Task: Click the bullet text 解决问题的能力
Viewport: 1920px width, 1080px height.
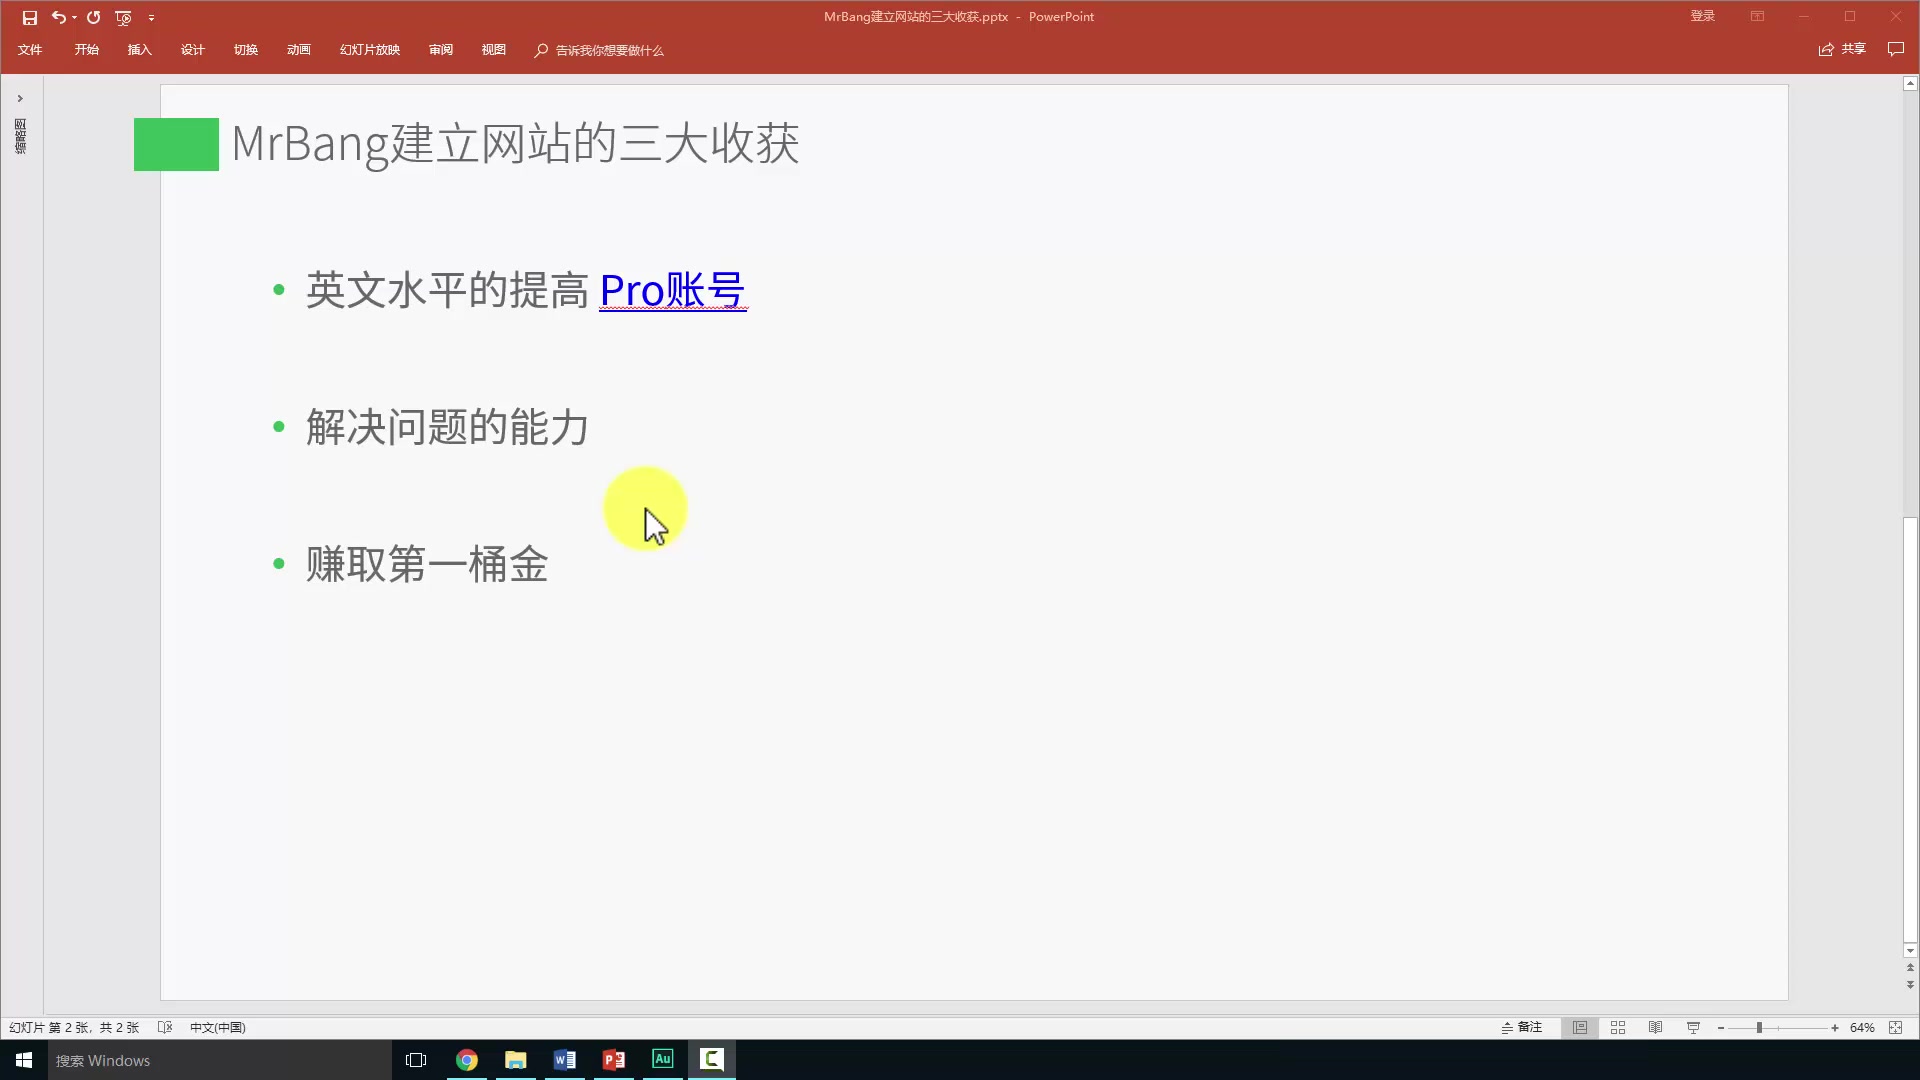Action: click(x=447, y=427)
